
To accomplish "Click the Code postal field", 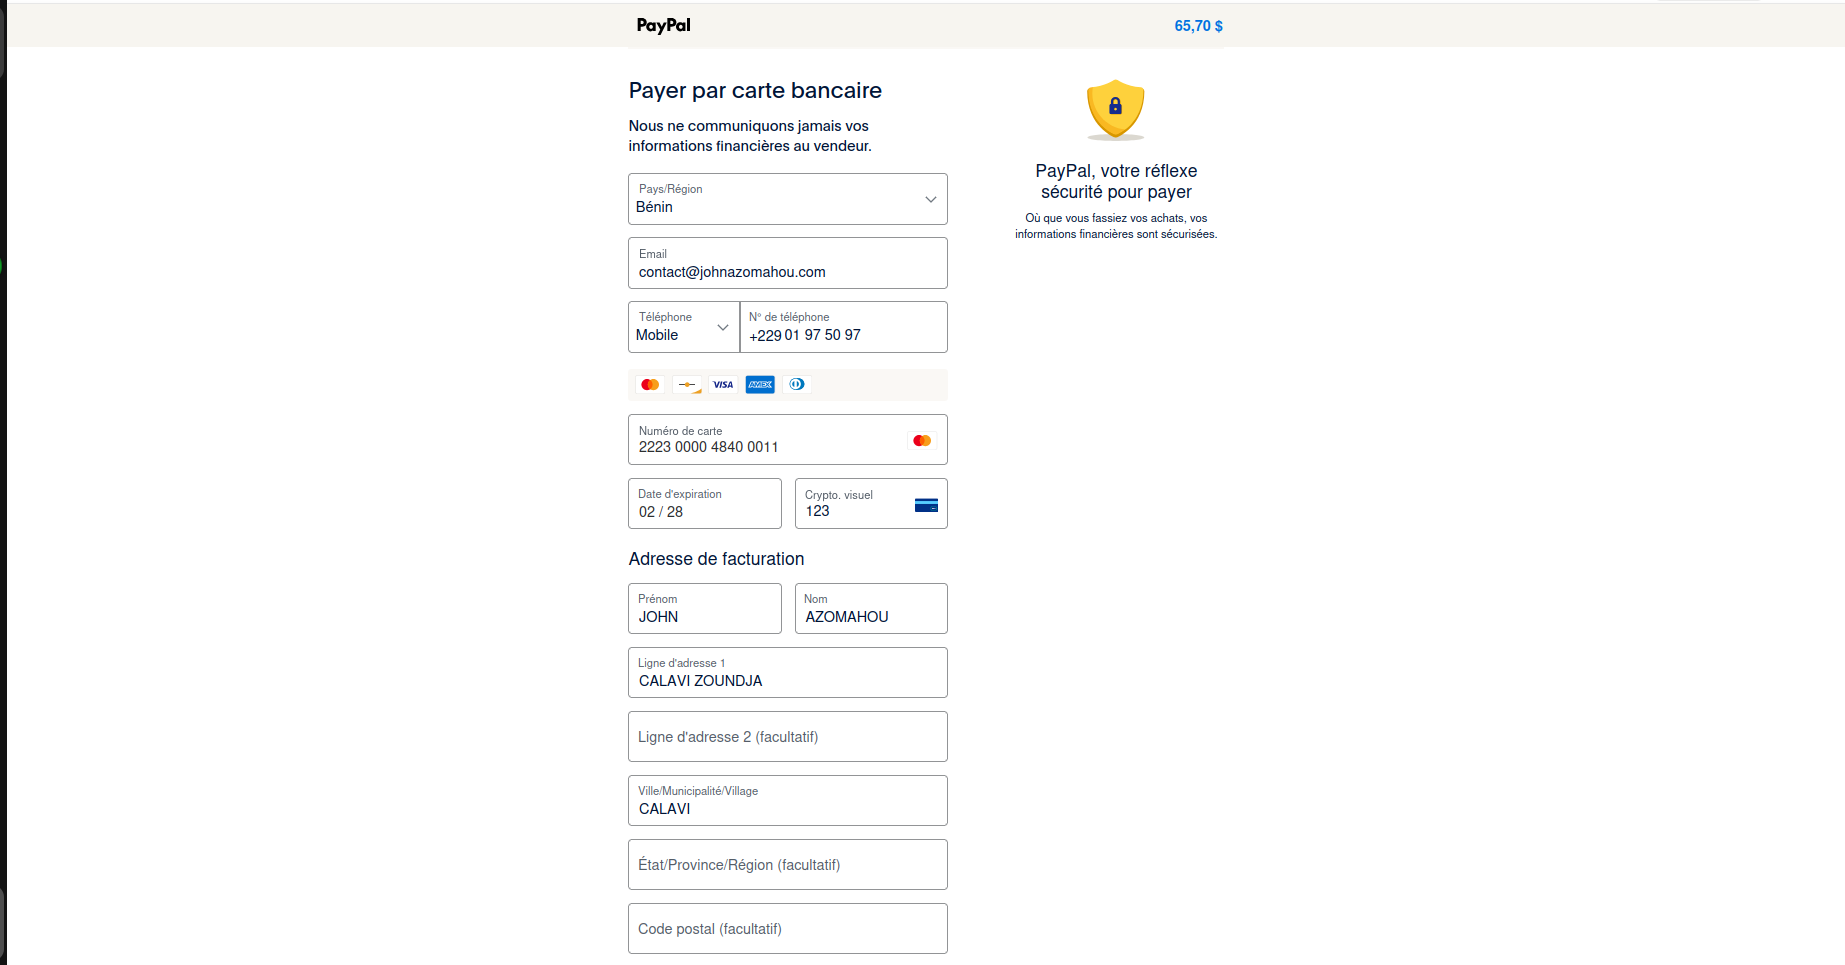I will (x=787, y=929).
